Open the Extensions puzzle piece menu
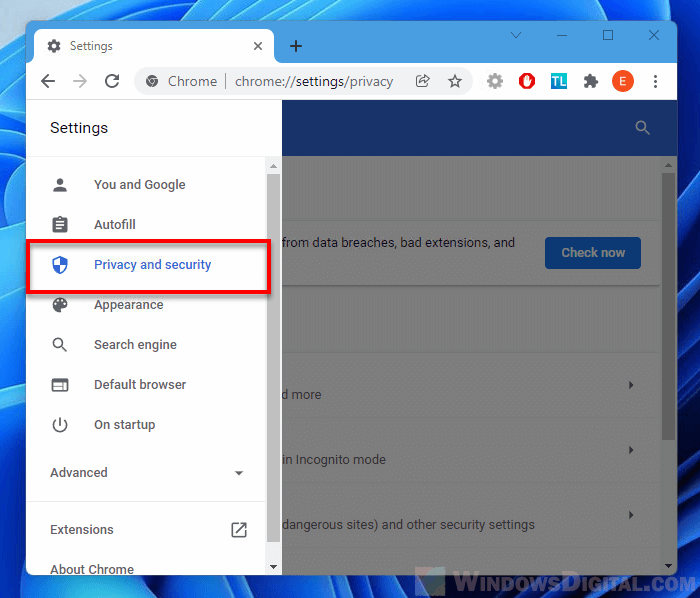 click(591, 81)
